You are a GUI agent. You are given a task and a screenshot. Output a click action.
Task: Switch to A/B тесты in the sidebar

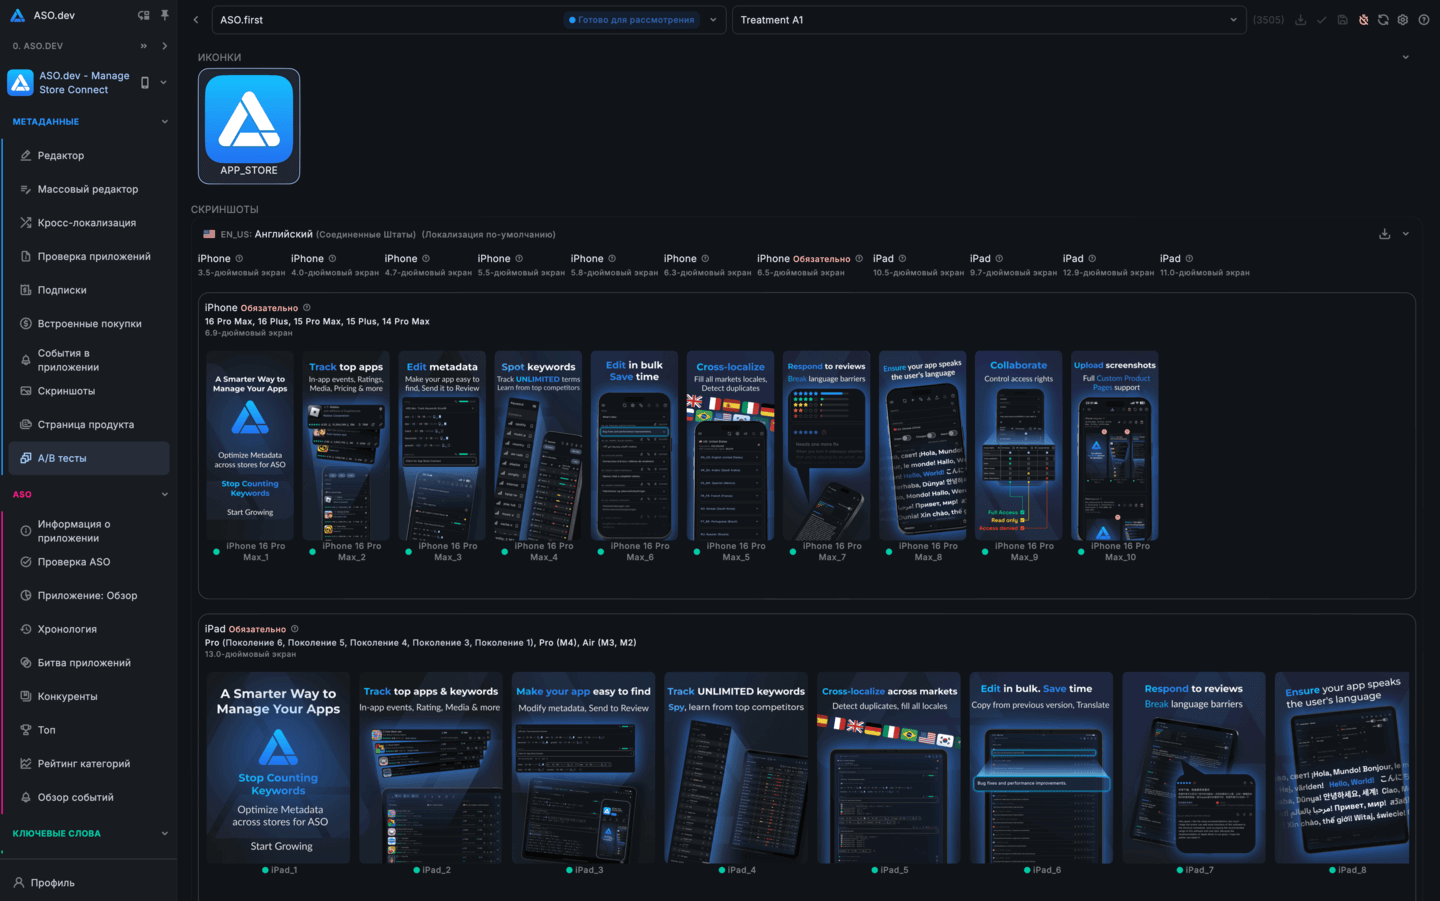(x=60, y=457)
